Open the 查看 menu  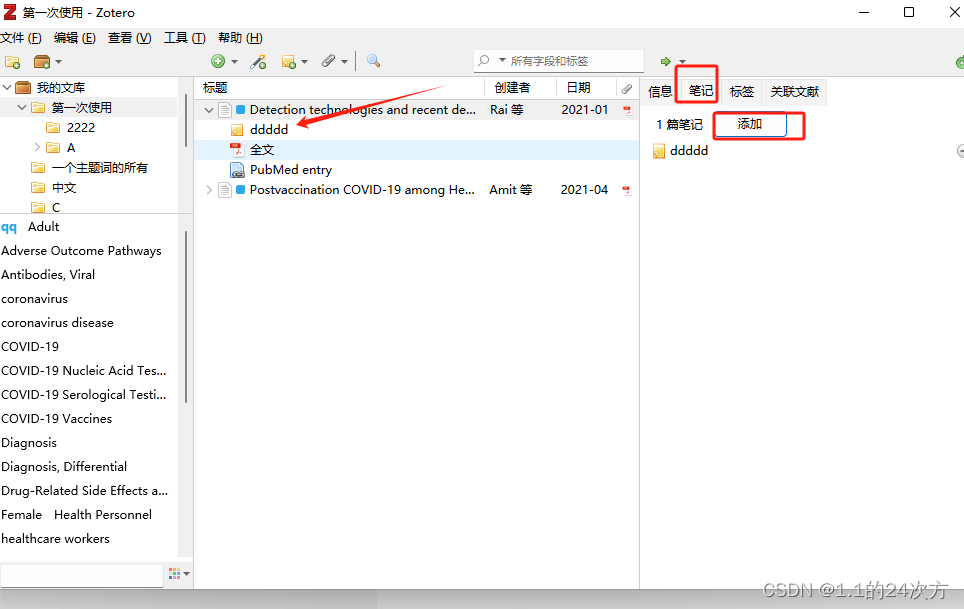(129, 38)
